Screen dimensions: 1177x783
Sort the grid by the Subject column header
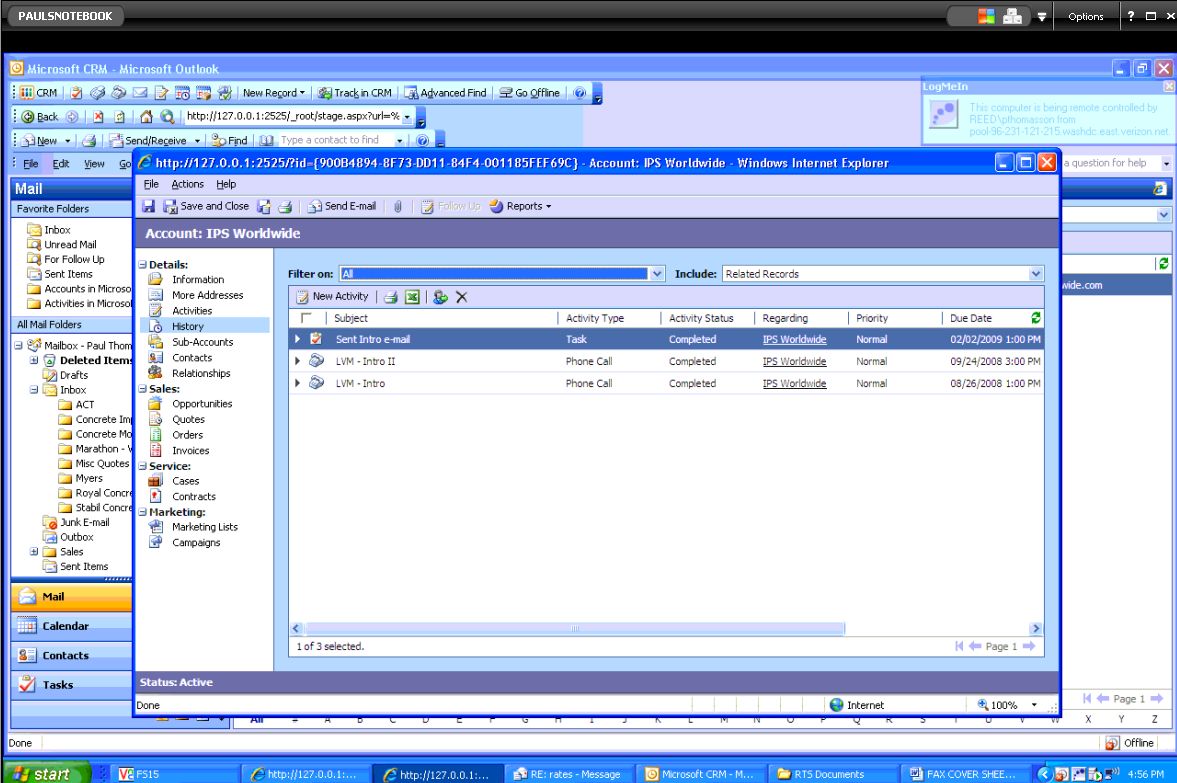click(351, 318)
